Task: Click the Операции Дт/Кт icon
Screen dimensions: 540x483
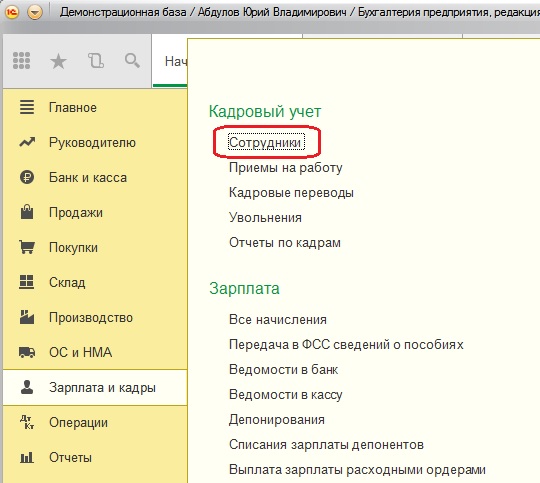Action: [x=27, y=422]
